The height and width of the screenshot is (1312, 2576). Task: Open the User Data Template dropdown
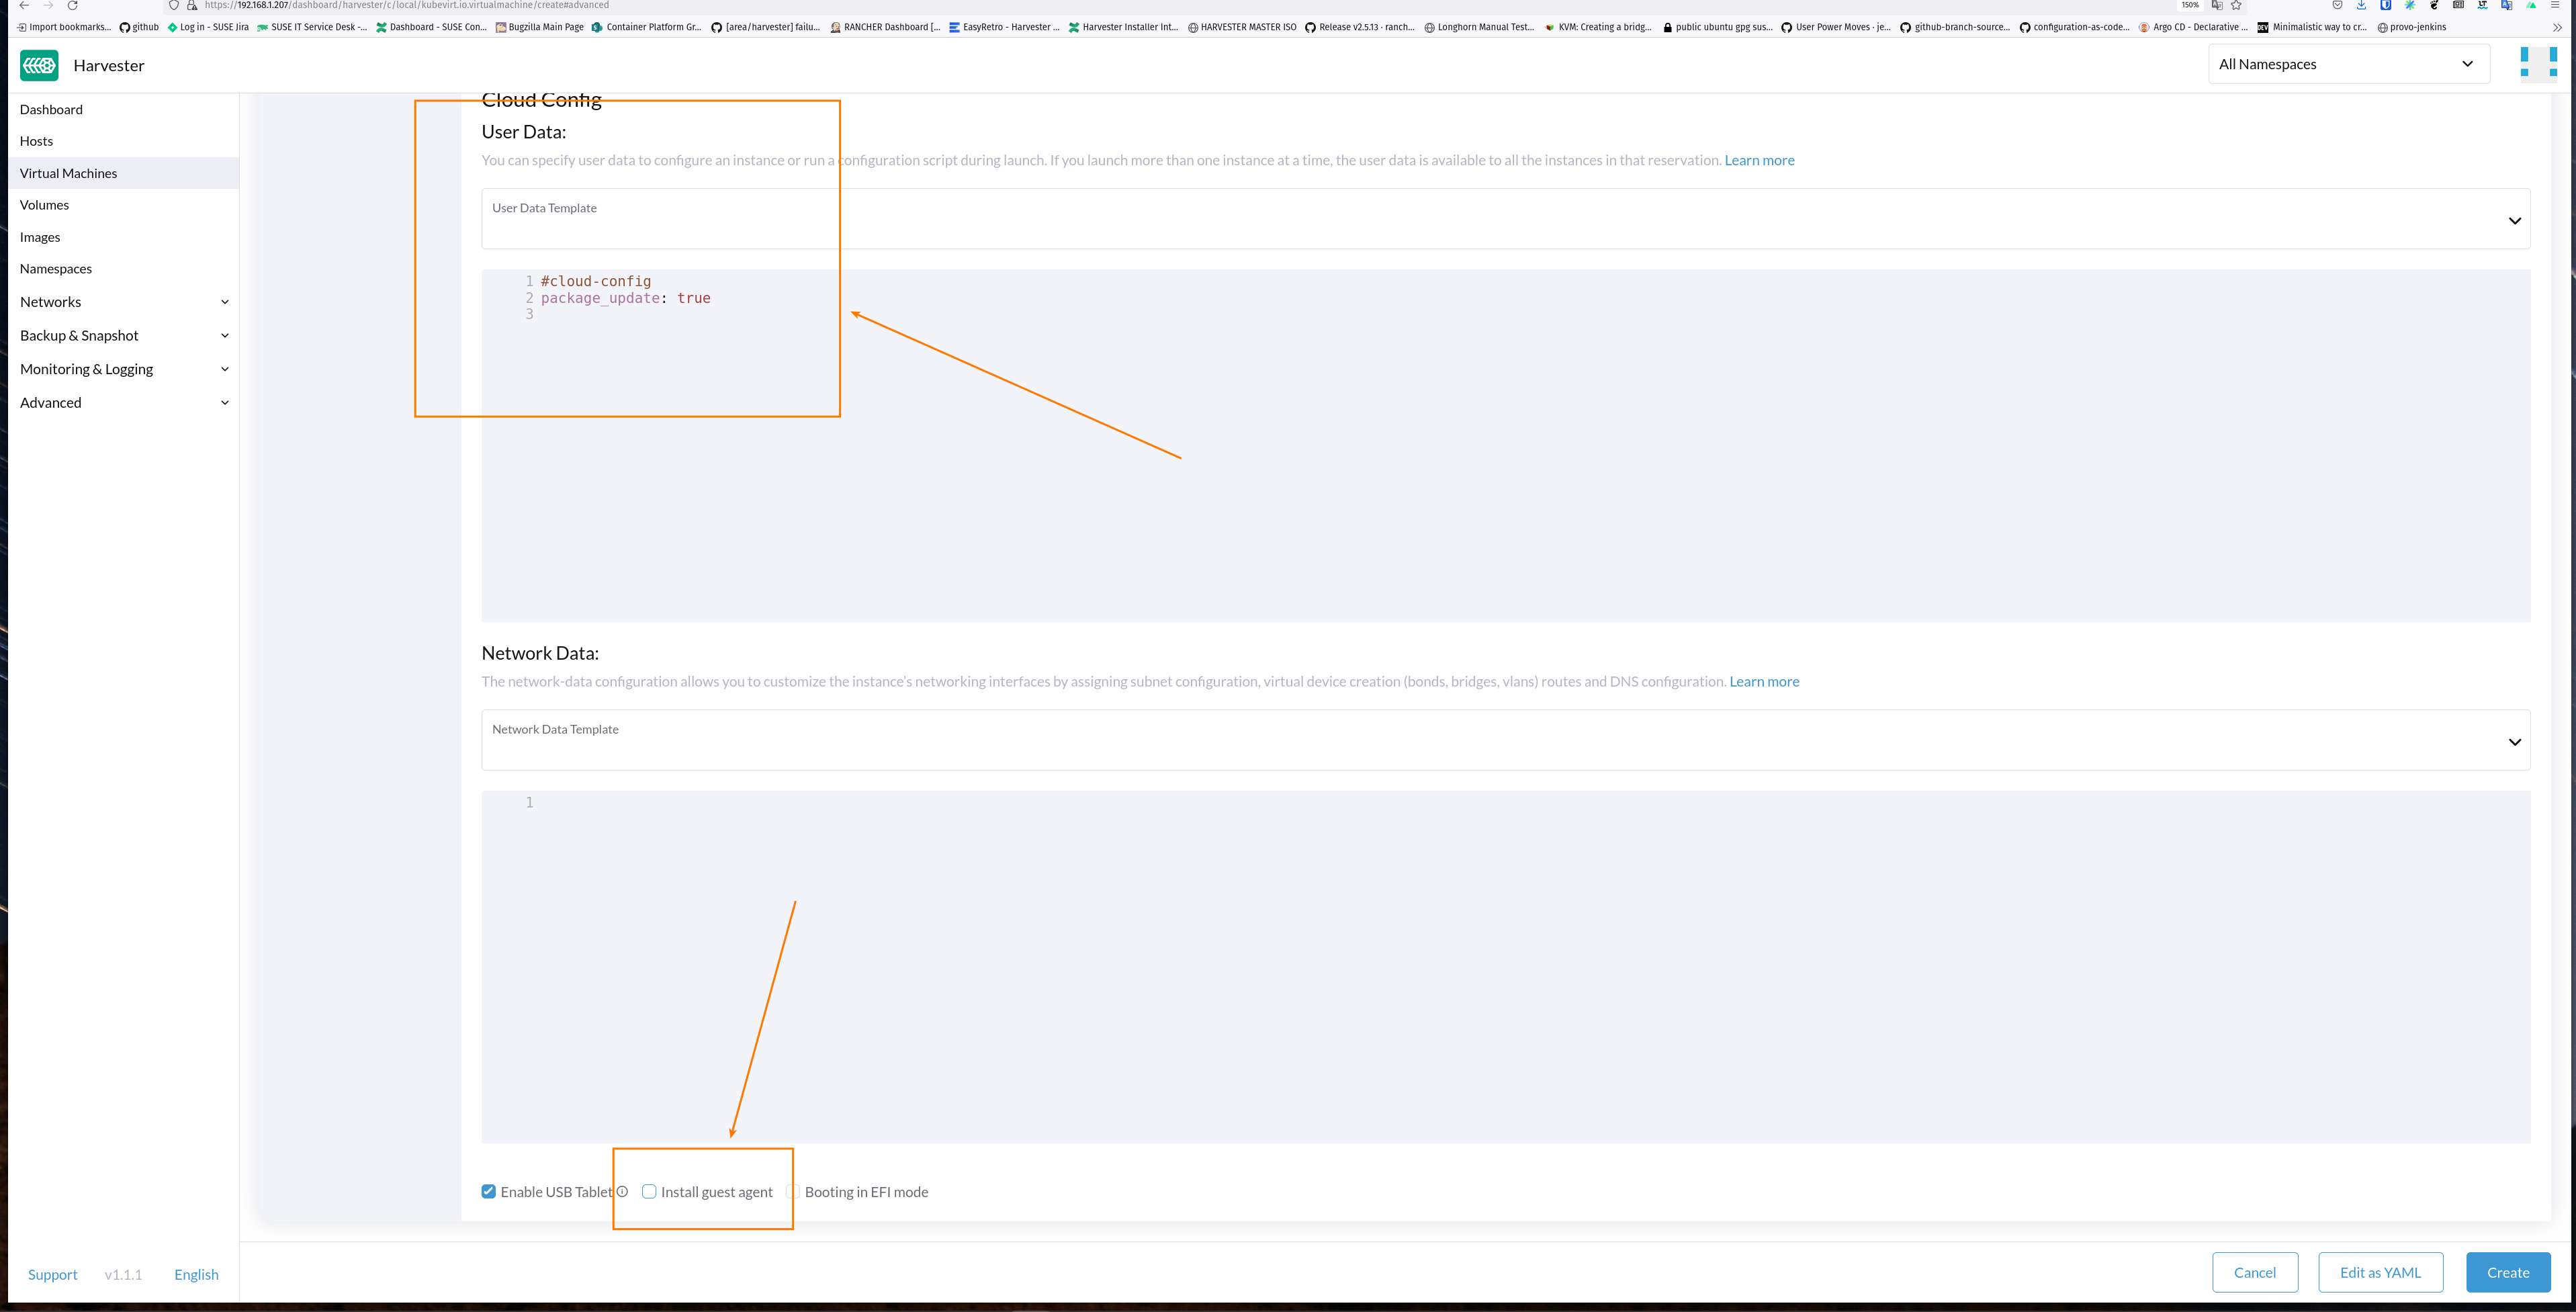(x=2515, y=220)
